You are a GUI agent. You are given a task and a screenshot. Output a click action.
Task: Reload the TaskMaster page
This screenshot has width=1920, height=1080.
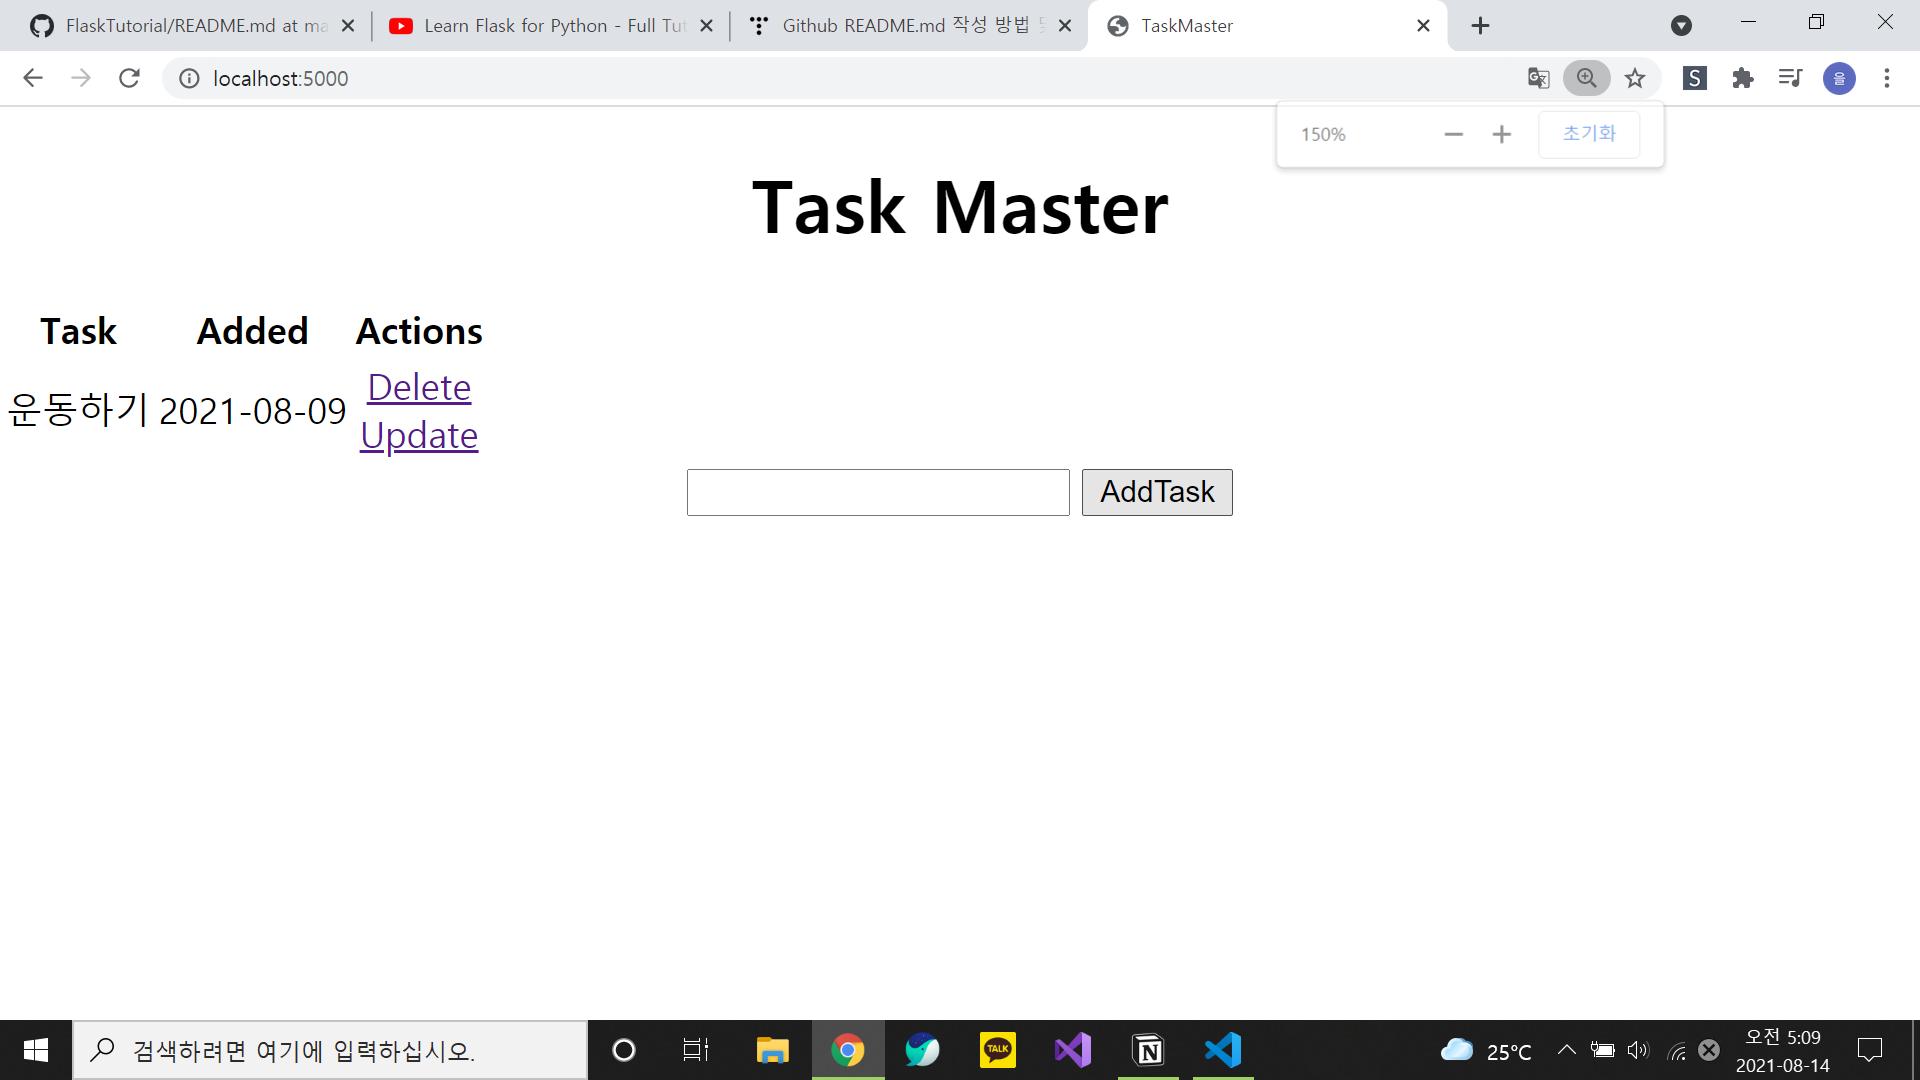coord(129,78)
